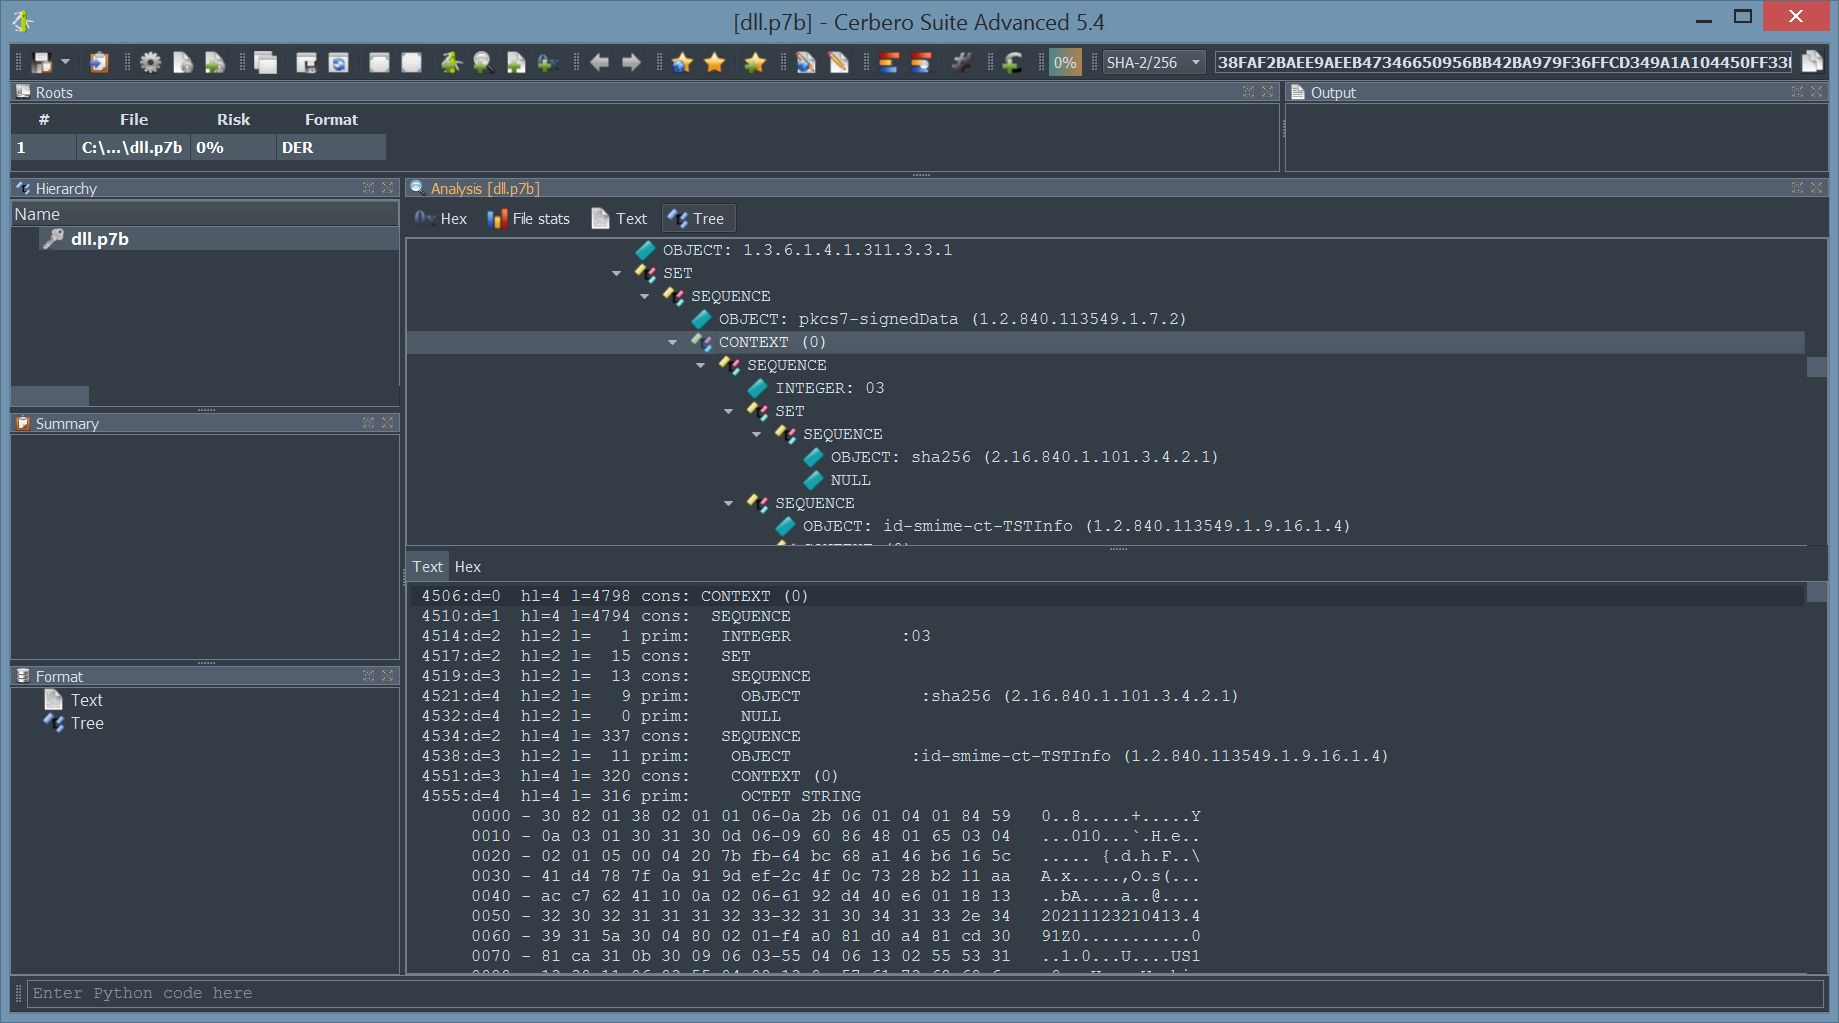Click the Risk column header in Roots
This screenshot has height=1023, width=1839.
233,119
